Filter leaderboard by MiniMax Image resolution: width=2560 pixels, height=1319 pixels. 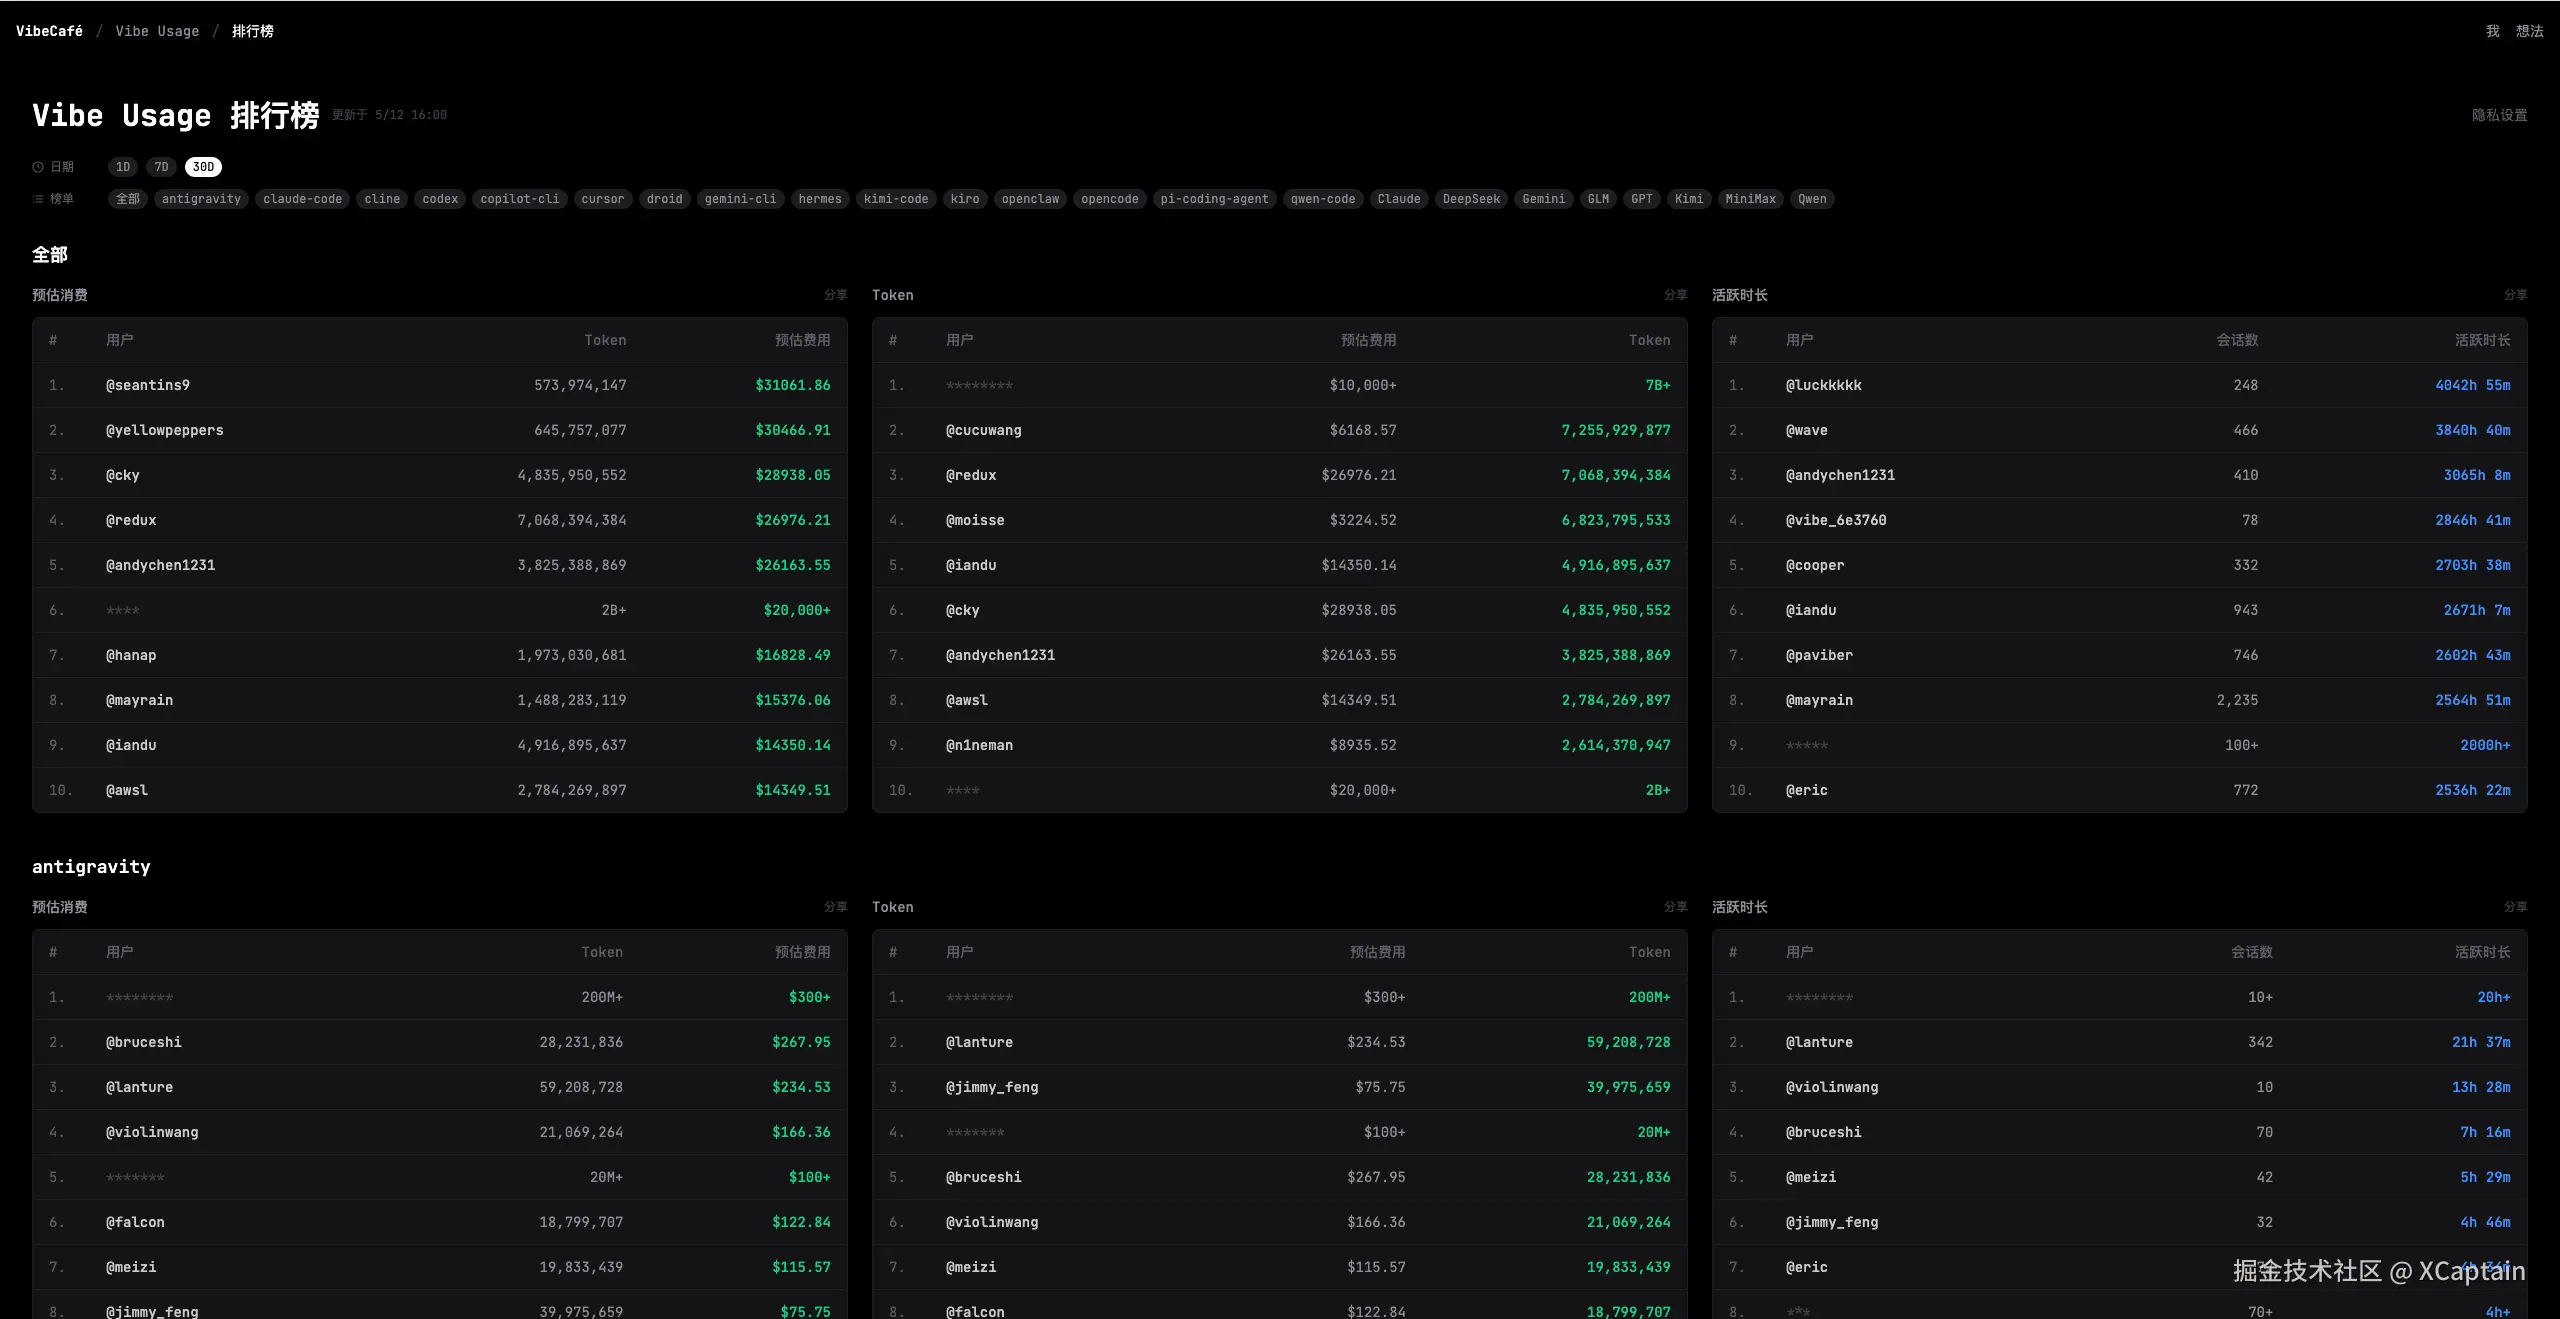(x=1750, y=199)
